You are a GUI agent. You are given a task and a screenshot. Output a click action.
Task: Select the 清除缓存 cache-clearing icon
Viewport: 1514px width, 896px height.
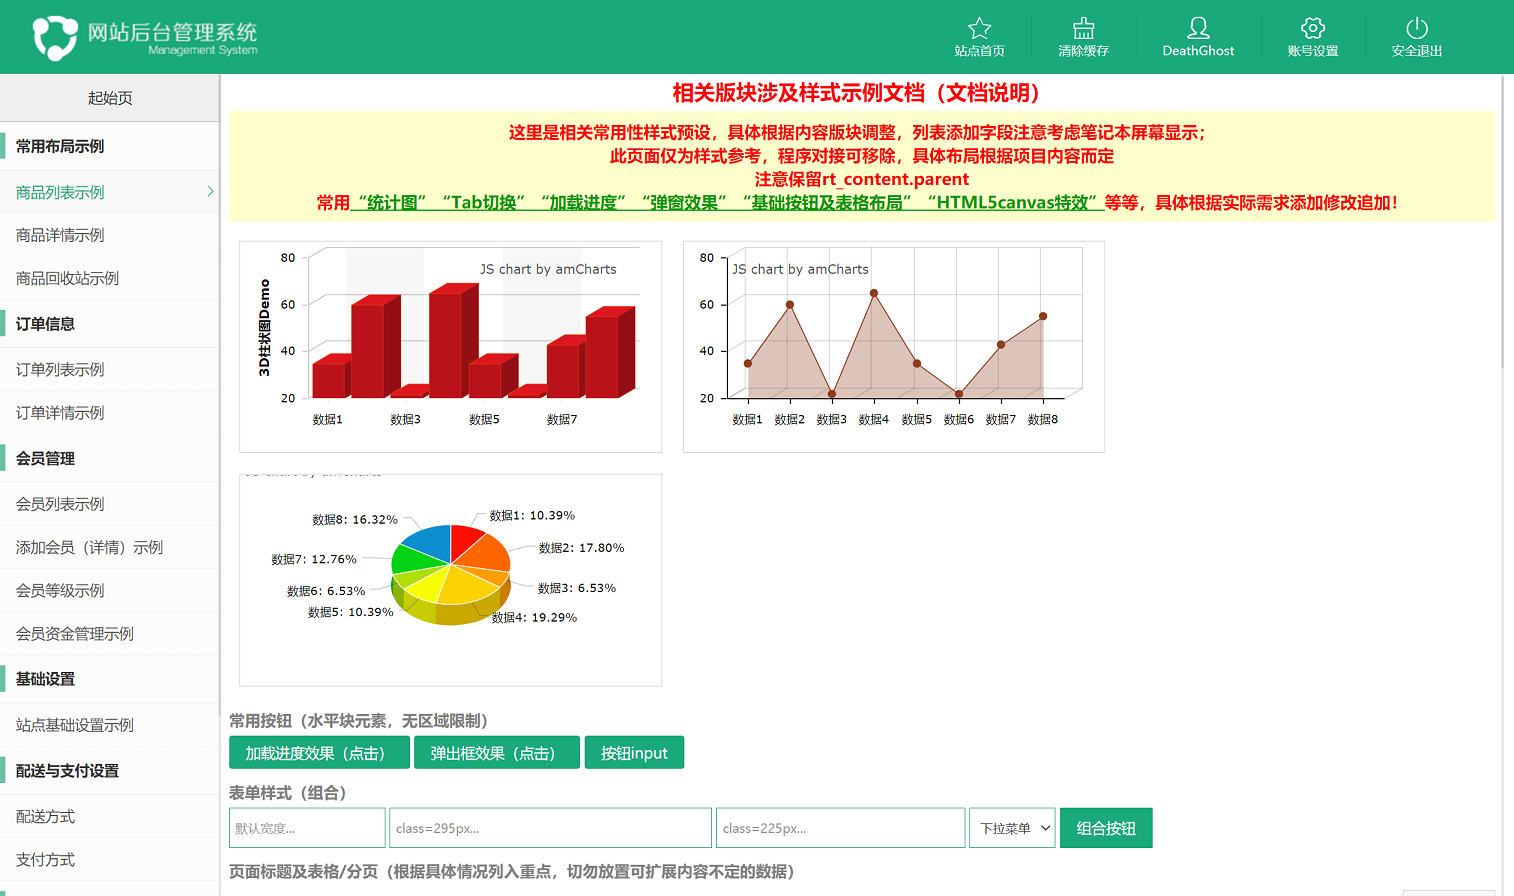[1084, 28]
